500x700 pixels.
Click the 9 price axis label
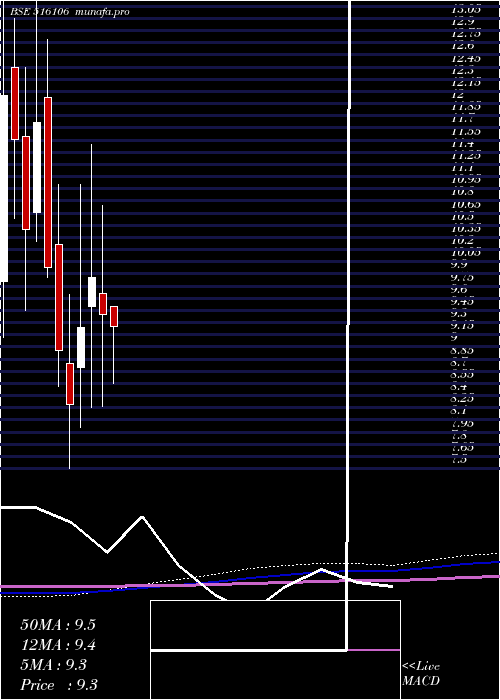click(x=454, y=338)
